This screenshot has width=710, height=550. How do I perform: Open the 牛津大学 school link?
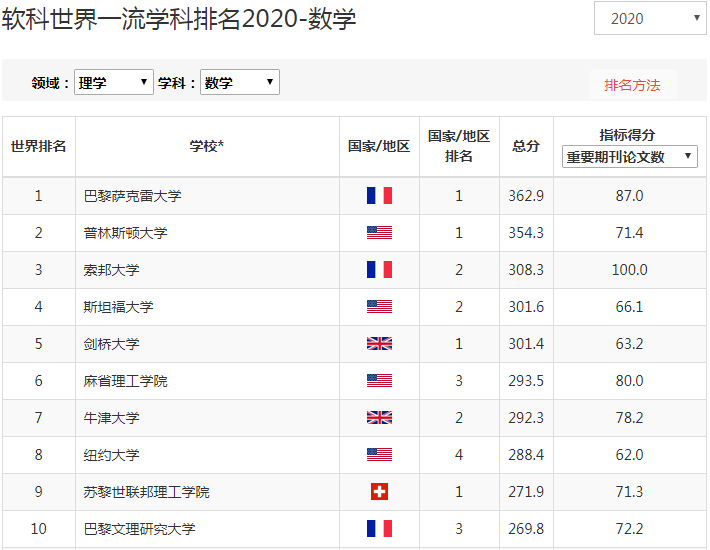[x=111, y=418]
